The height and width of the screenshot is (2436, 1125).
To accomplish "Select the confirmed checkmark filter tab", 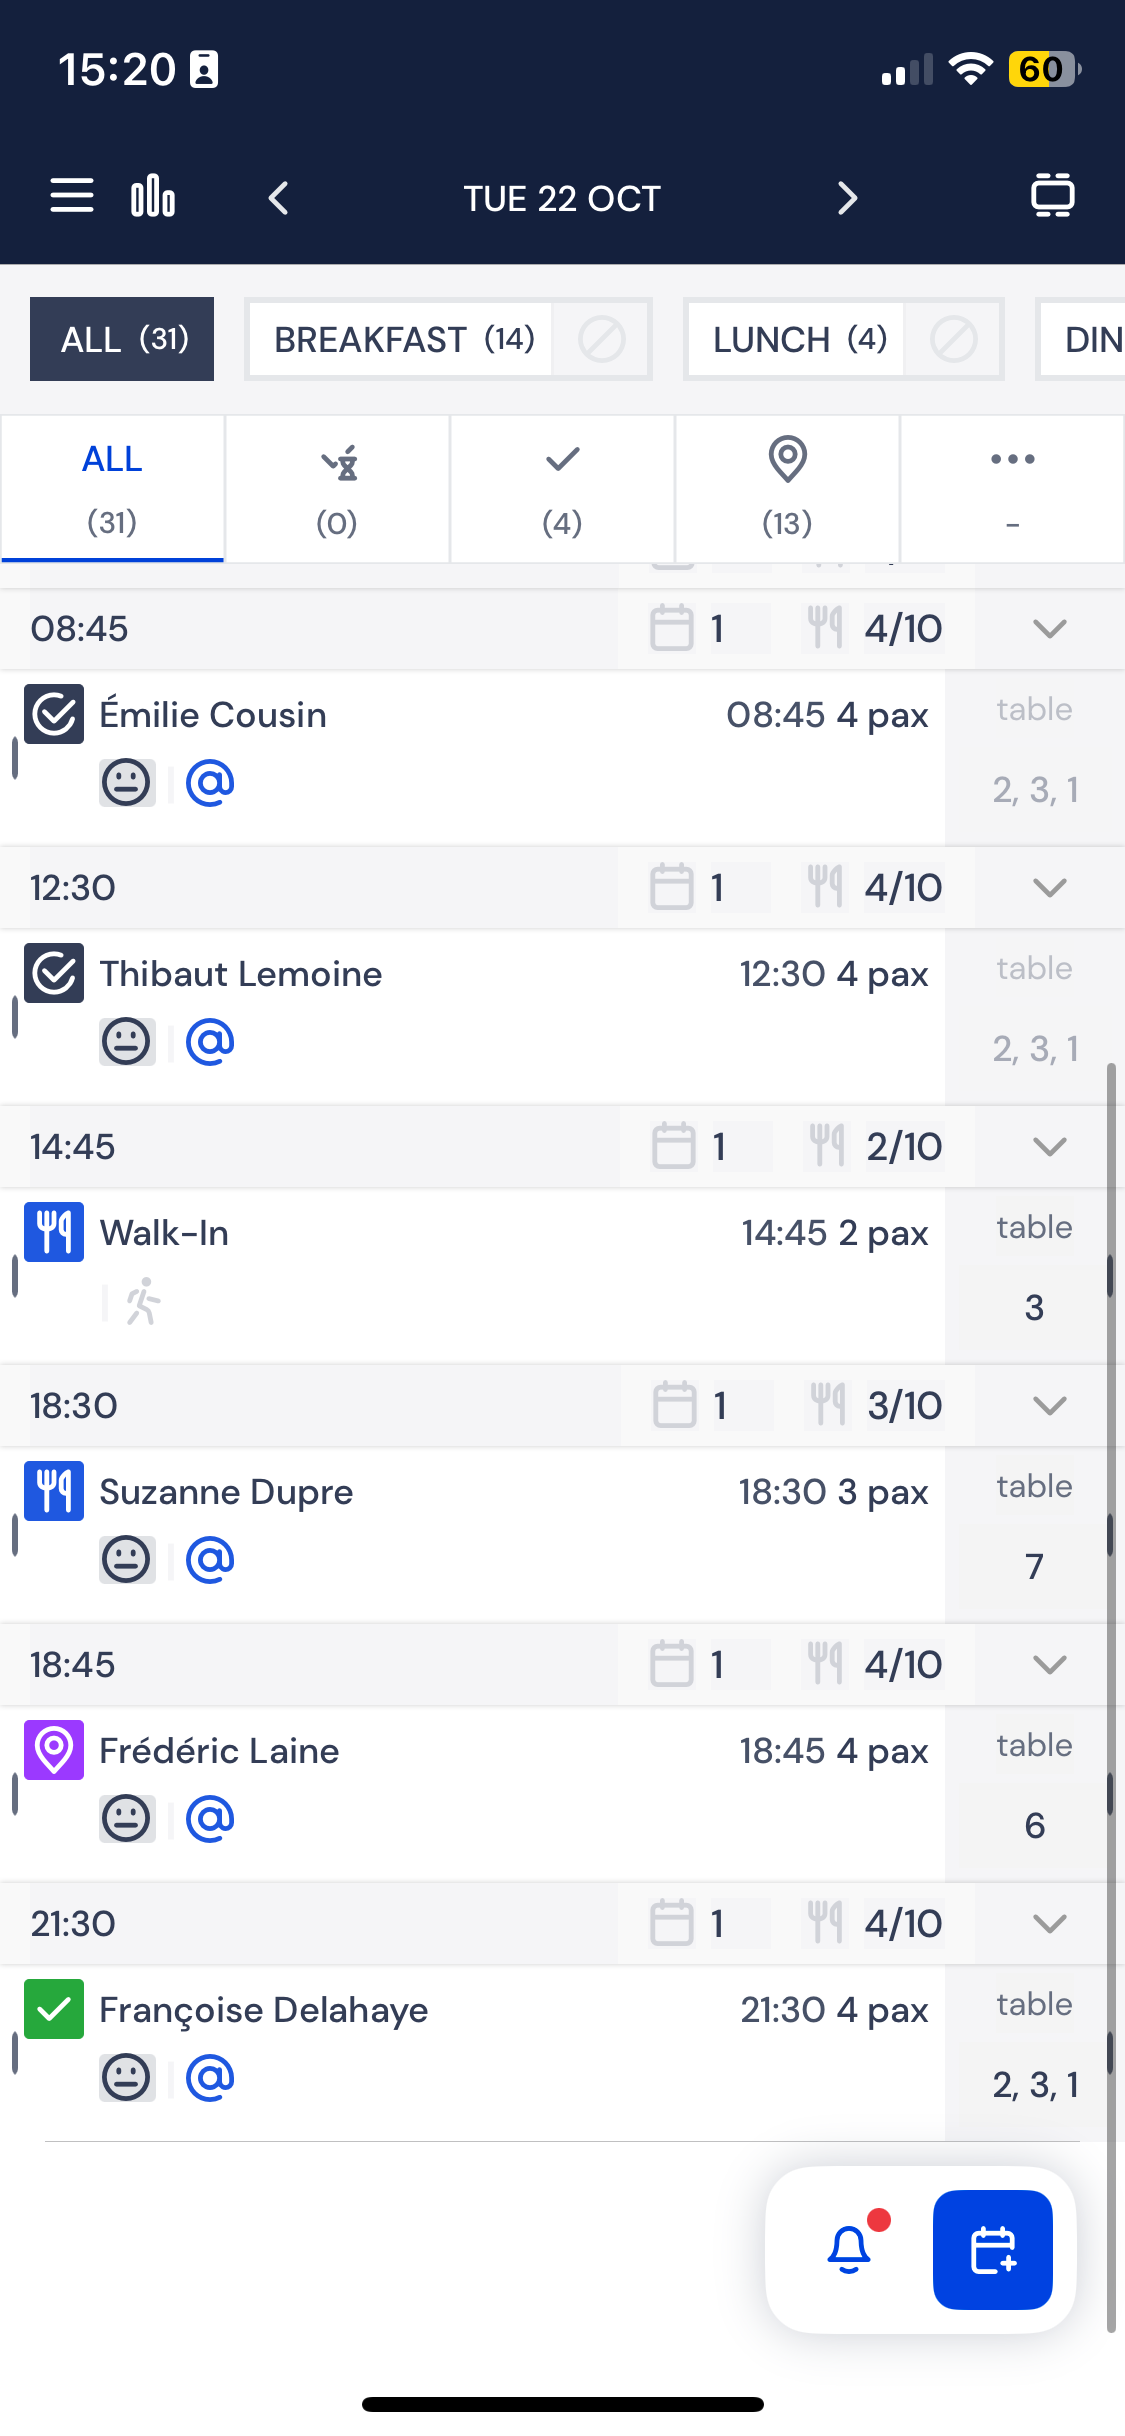I will (562, 489).
